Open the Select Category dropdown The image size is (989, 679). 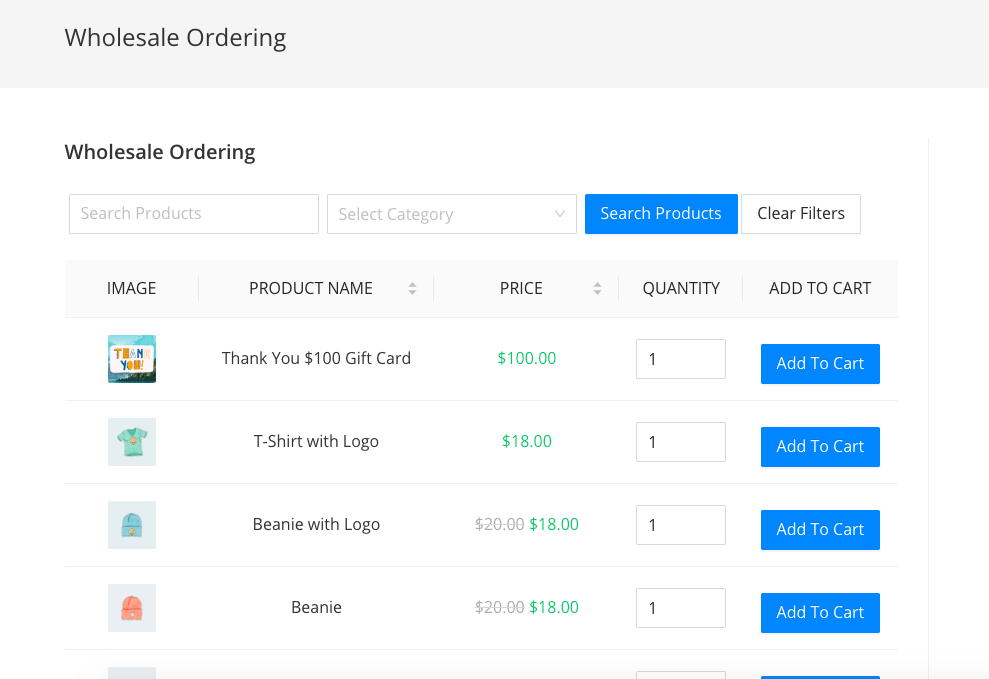(x=452, y=214)
